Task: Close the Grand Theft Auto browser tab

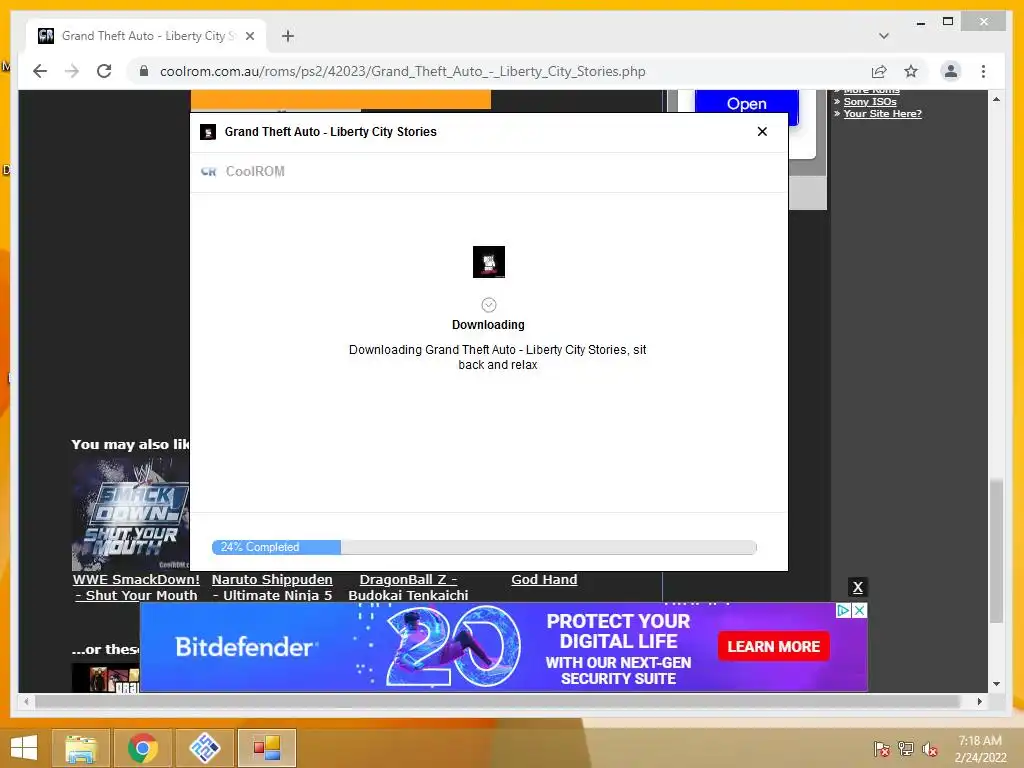Action: [250, 36]
